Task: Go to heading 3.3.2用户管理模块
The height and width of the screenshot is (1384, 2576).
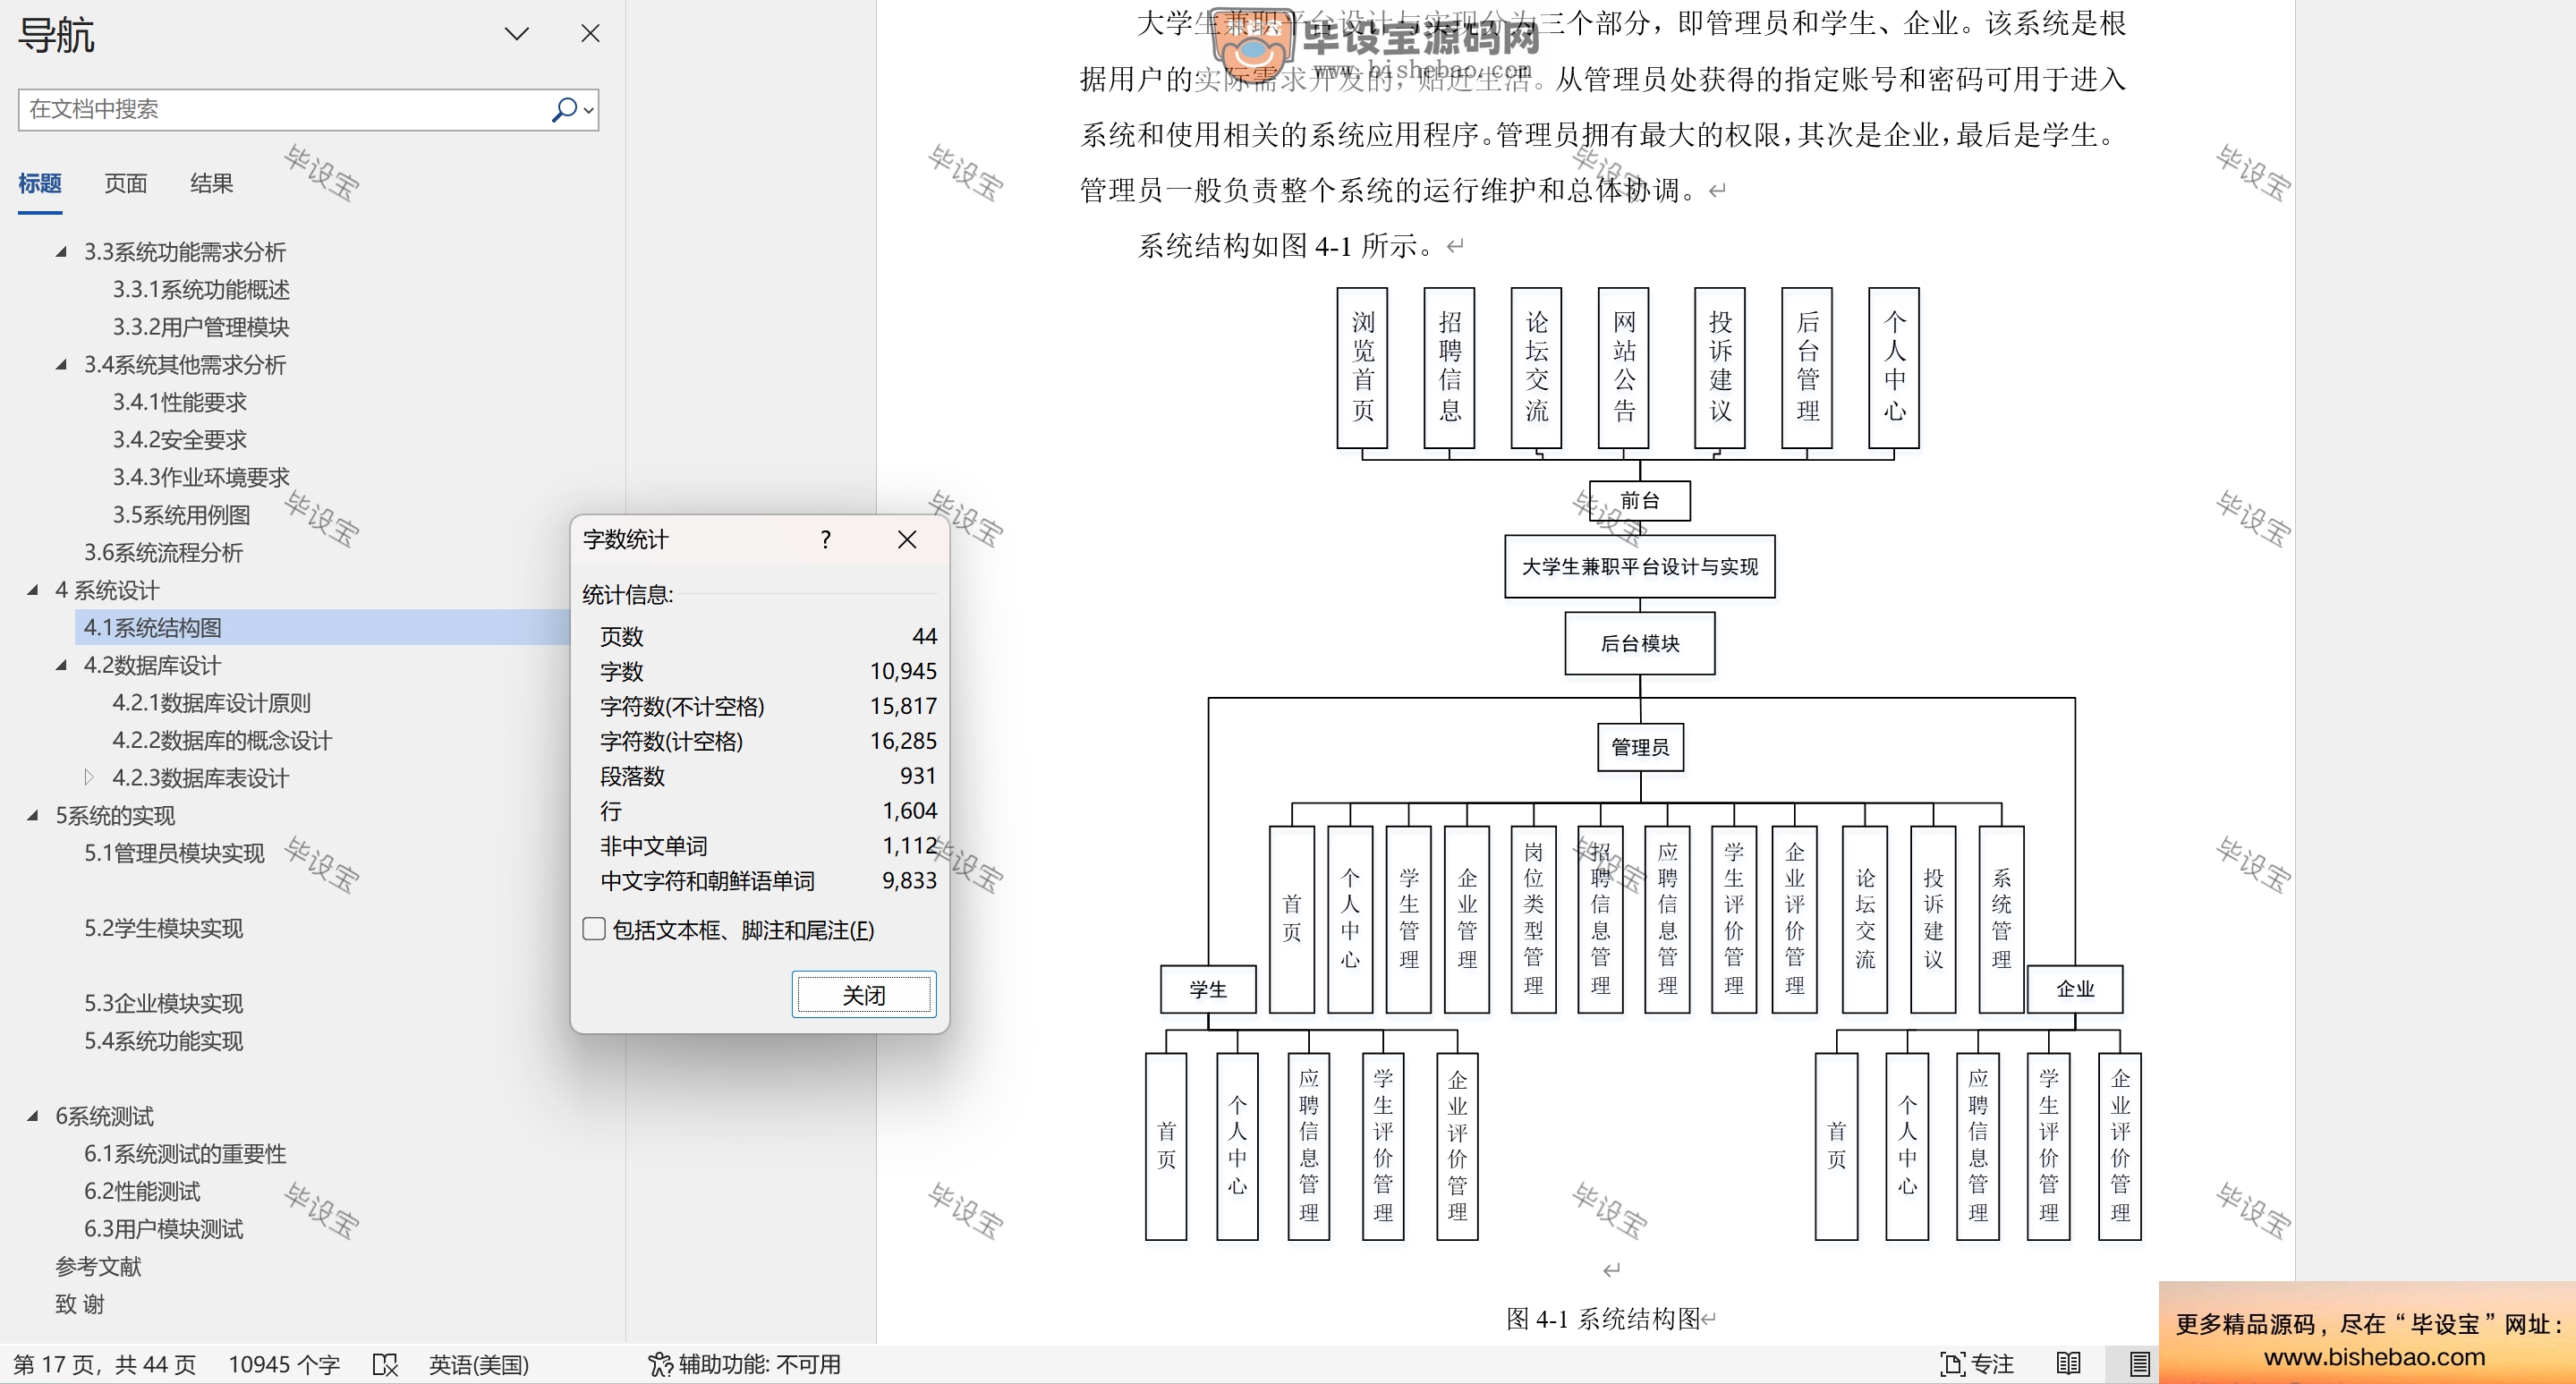Action: (x=201, y=327)
